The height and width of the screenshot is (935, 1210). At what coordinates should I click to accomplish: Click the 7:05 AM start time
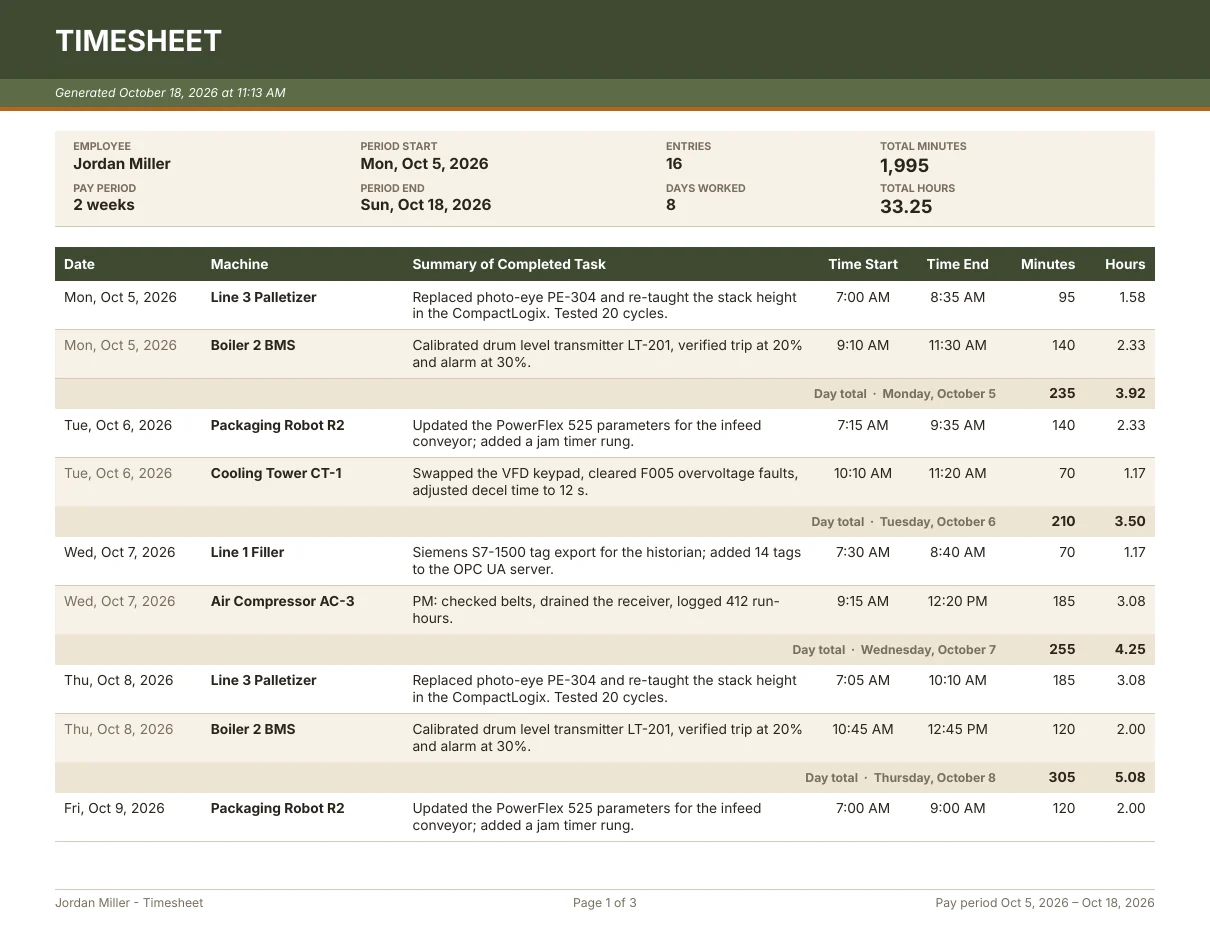[863, 680]
